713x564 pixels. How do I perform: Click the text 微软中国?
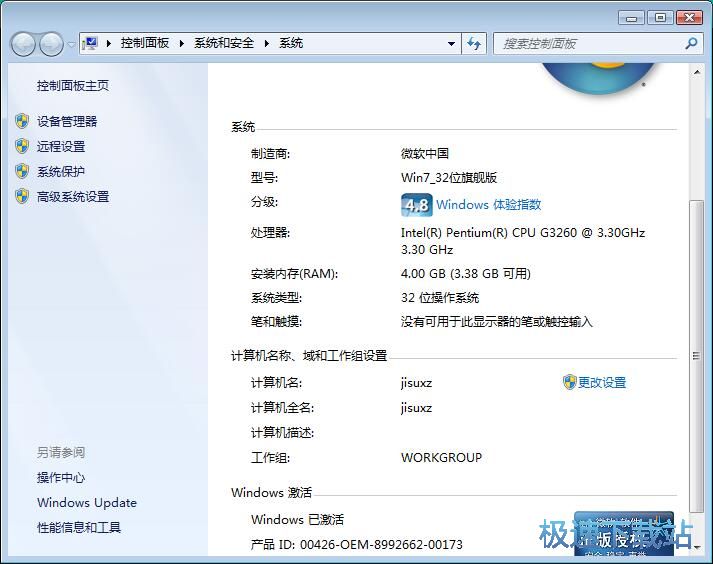(x=425, y=153)
